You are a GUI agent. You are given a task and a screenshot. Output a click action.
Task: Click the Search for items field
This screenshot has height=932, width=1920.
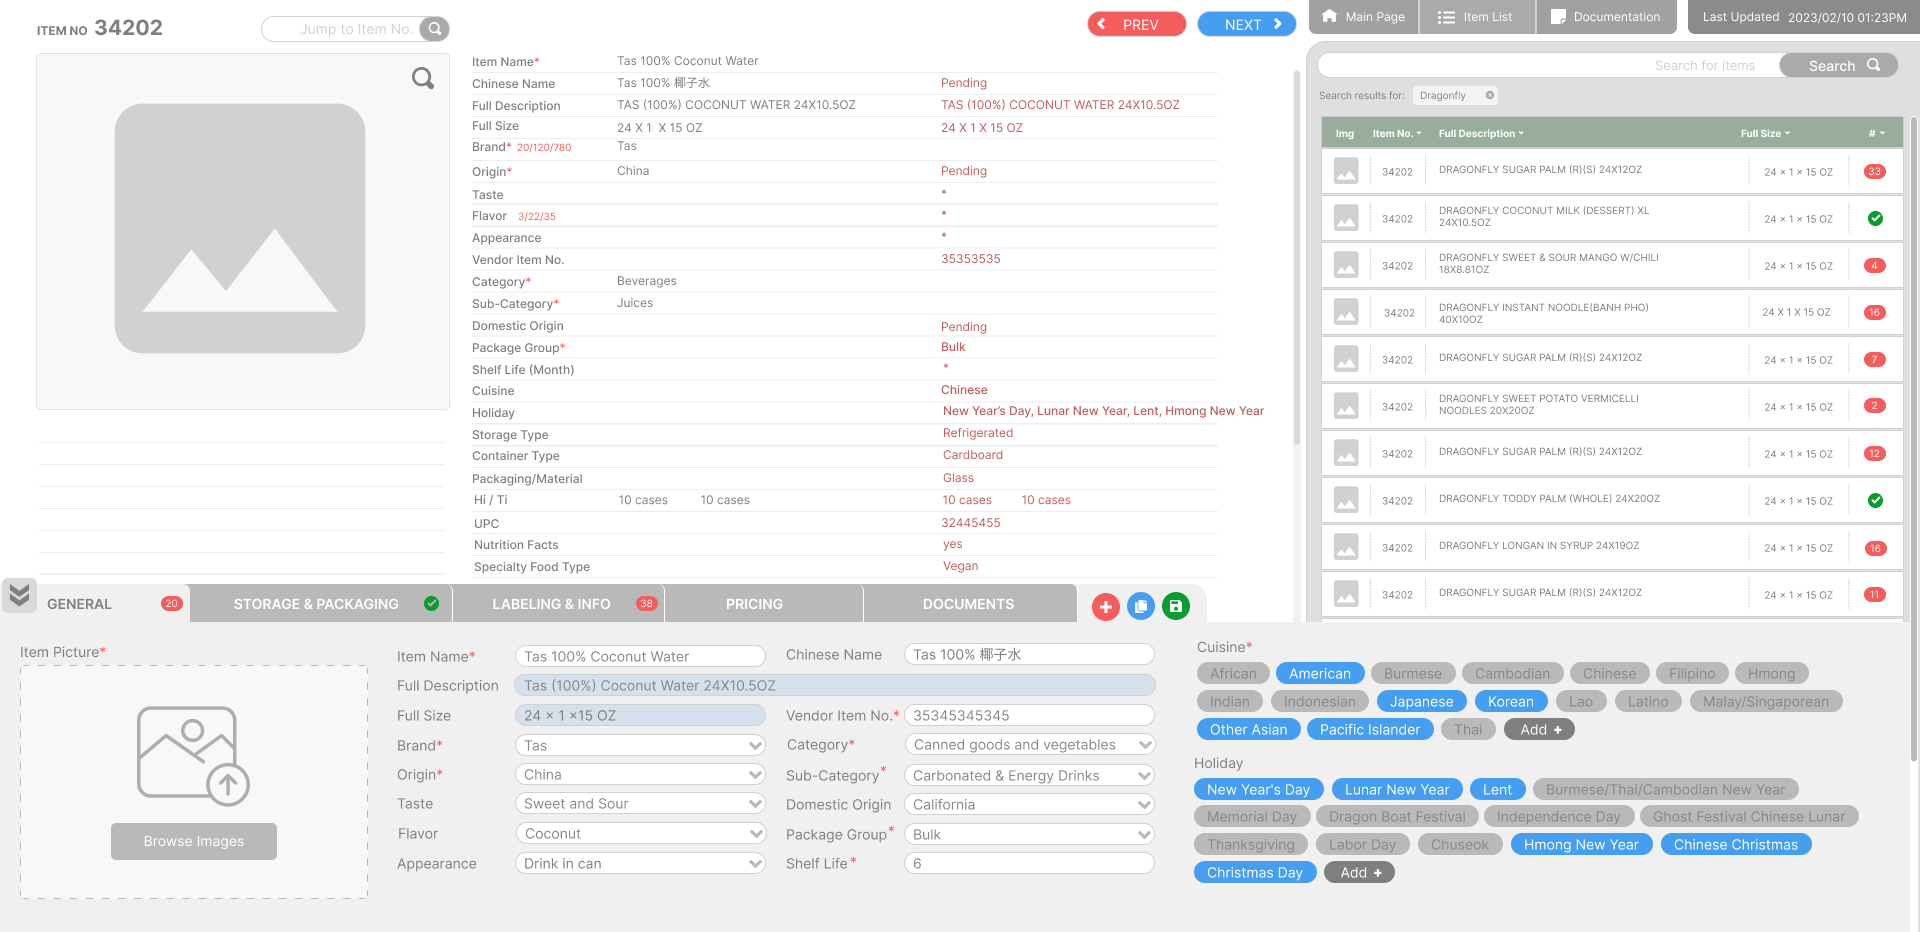(x=1550, y=65)
